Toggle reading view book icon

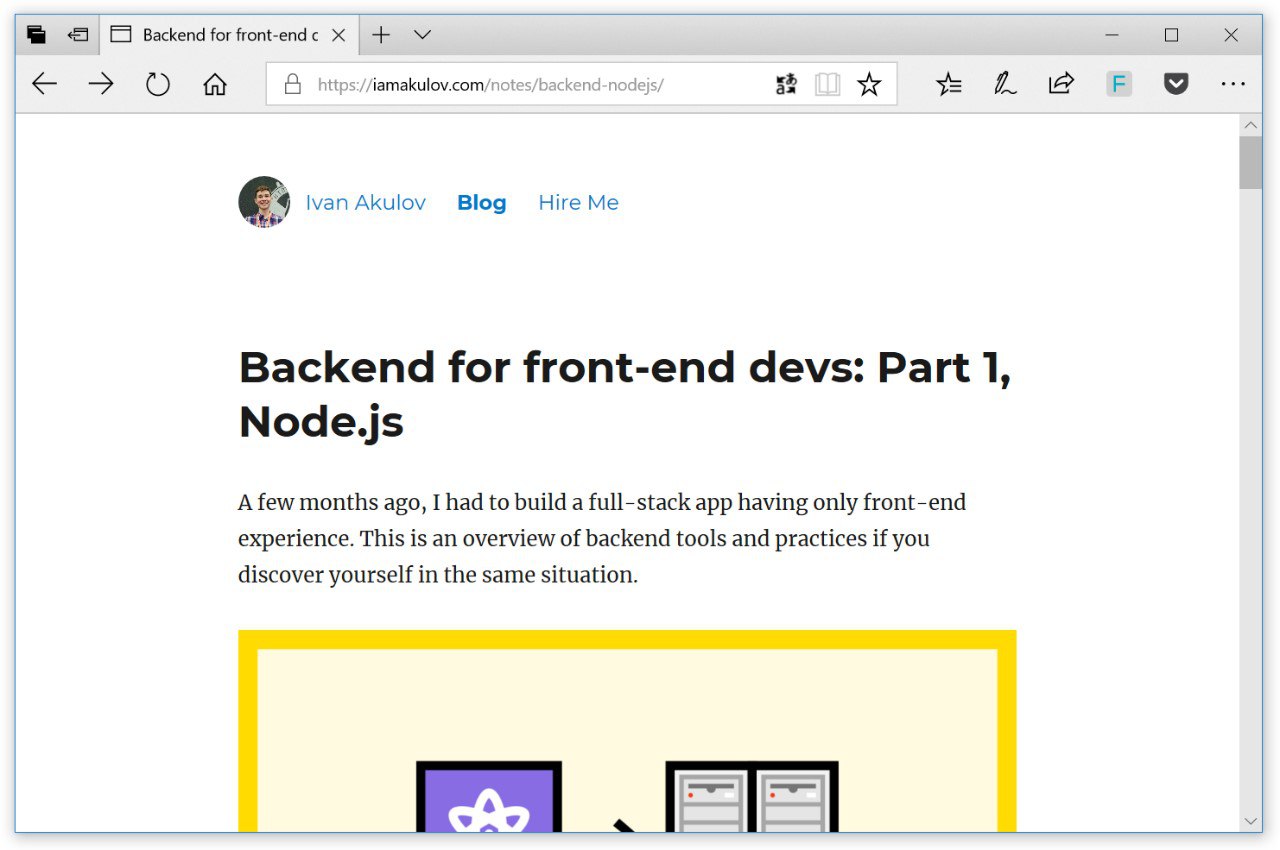click(x=827, y=85)
